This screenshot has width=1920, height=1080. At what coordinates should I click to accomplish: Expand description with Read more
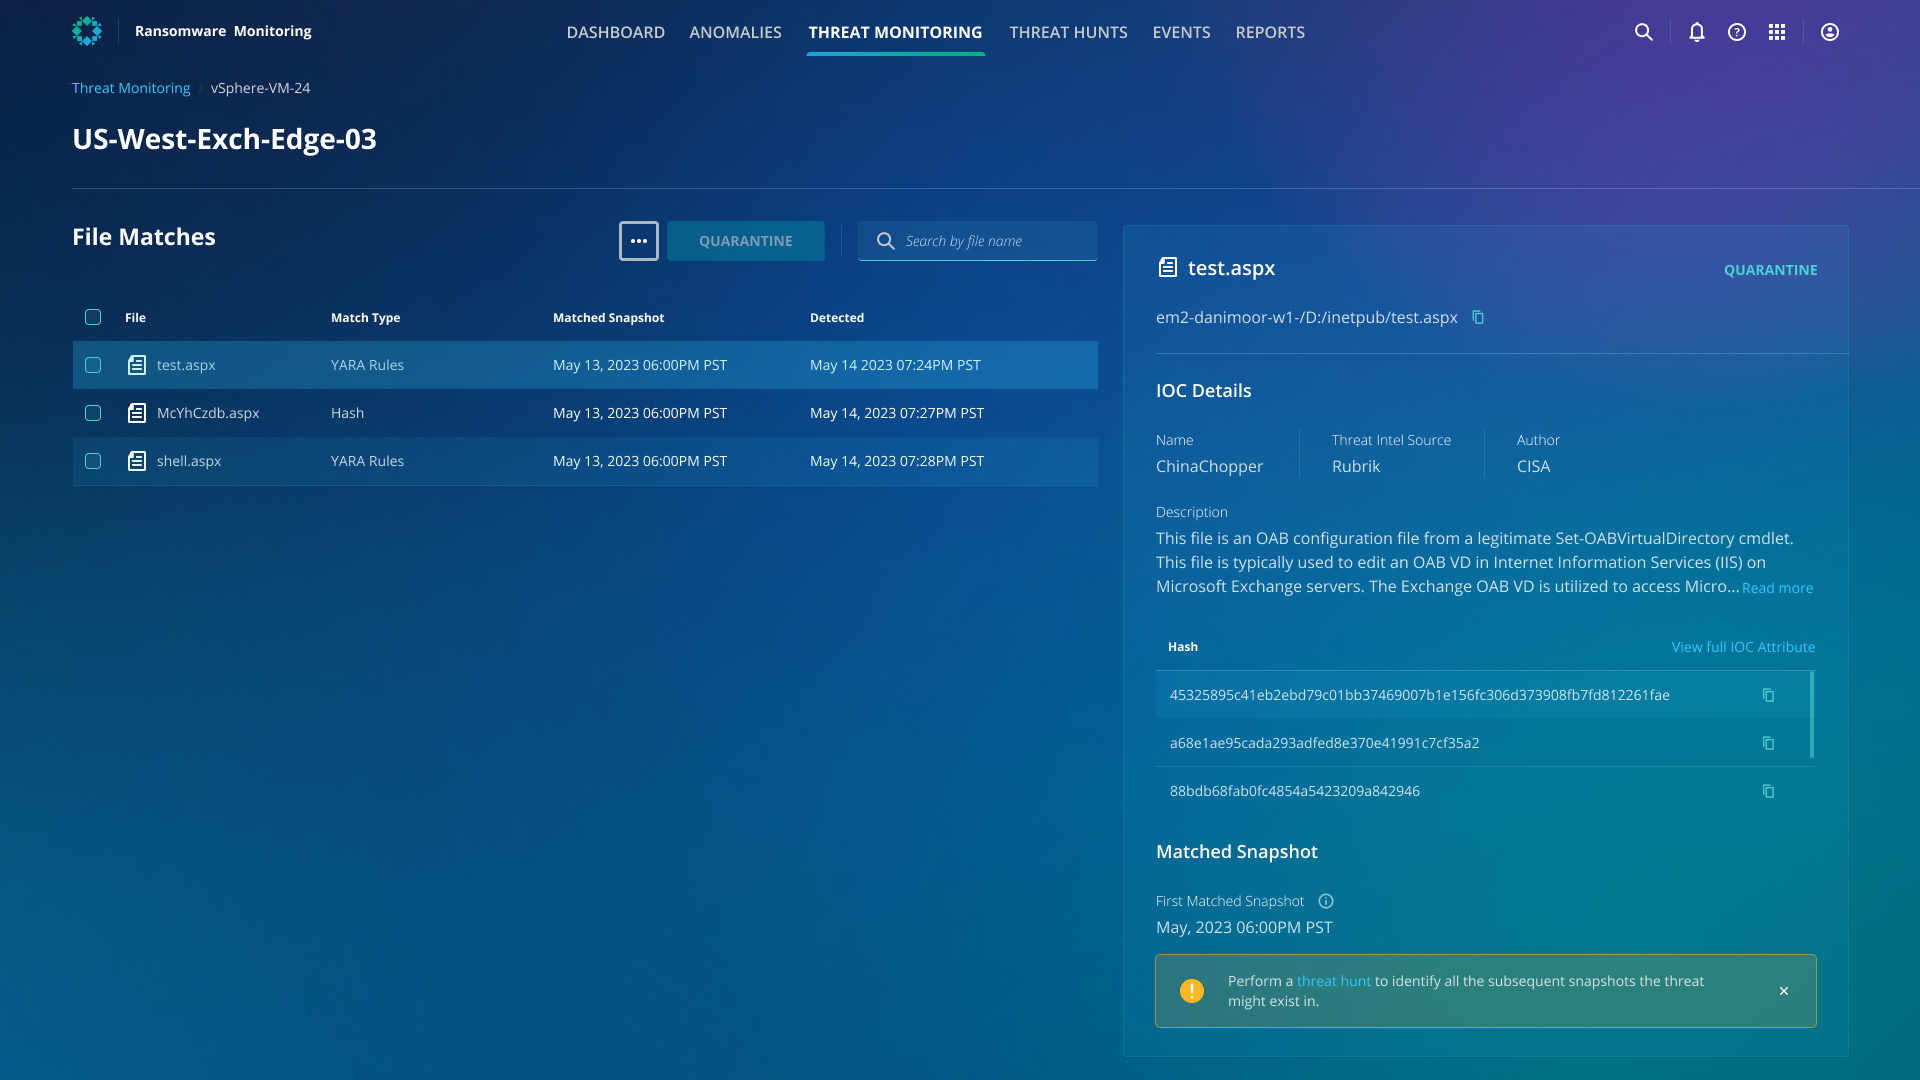1777,588
